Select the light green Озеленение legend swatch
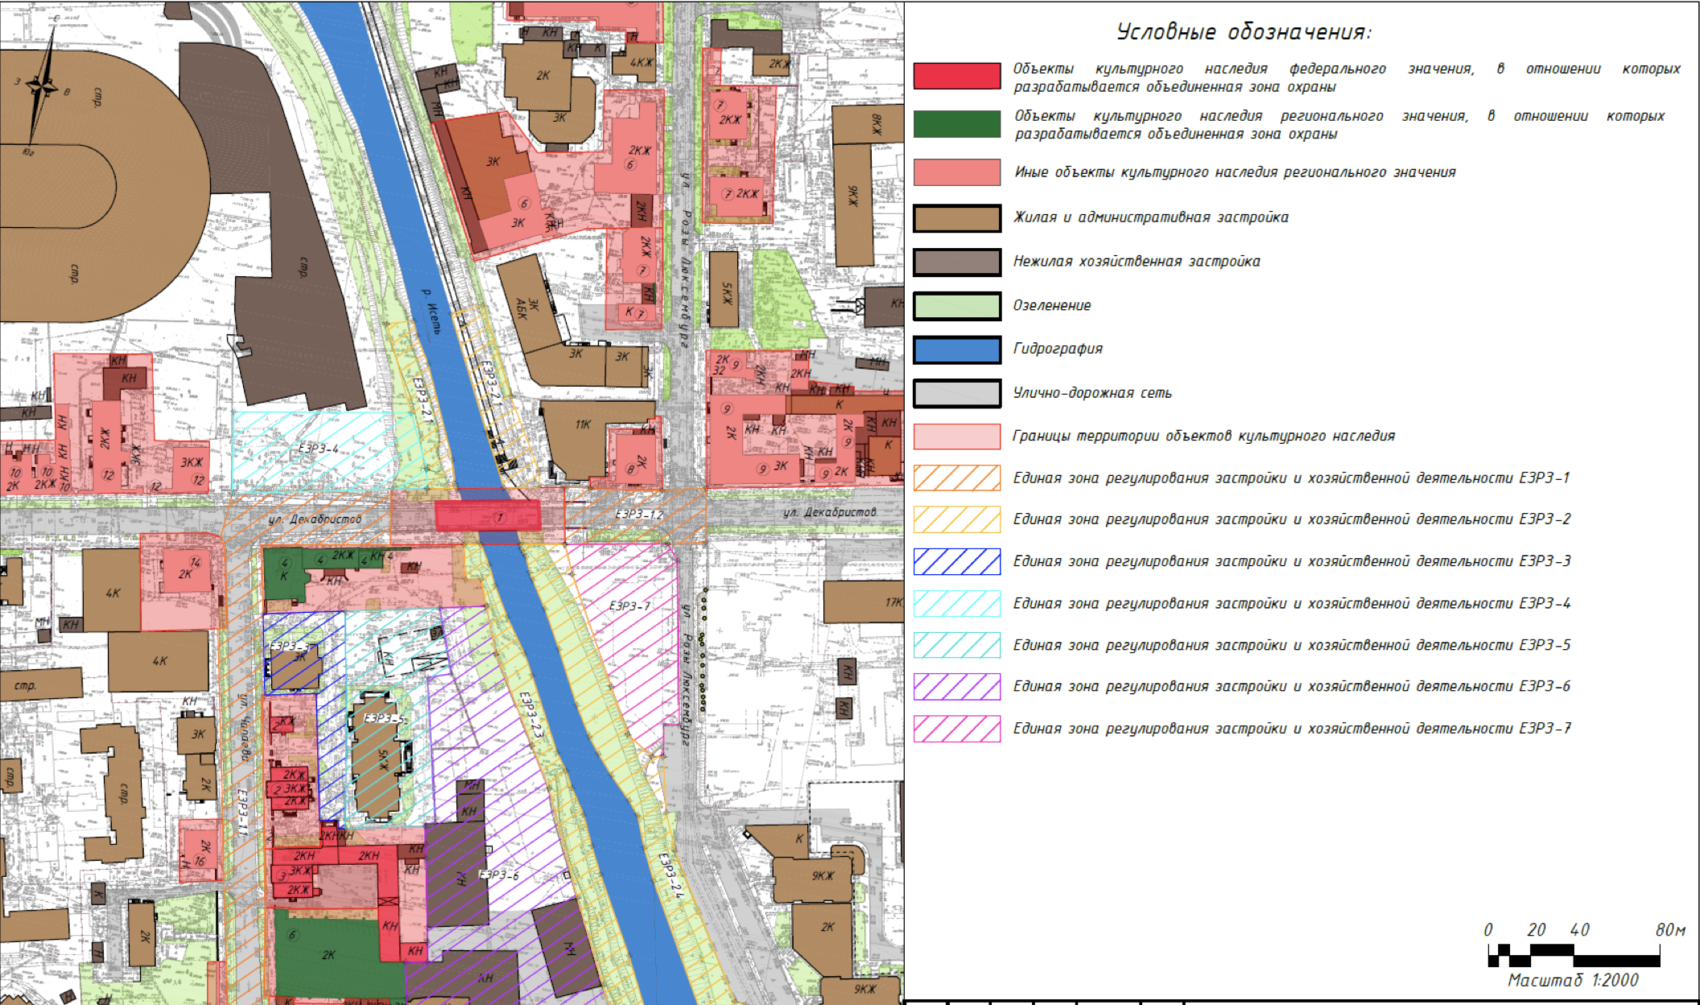This screenshot has height=1005, width=1700. 956,306
